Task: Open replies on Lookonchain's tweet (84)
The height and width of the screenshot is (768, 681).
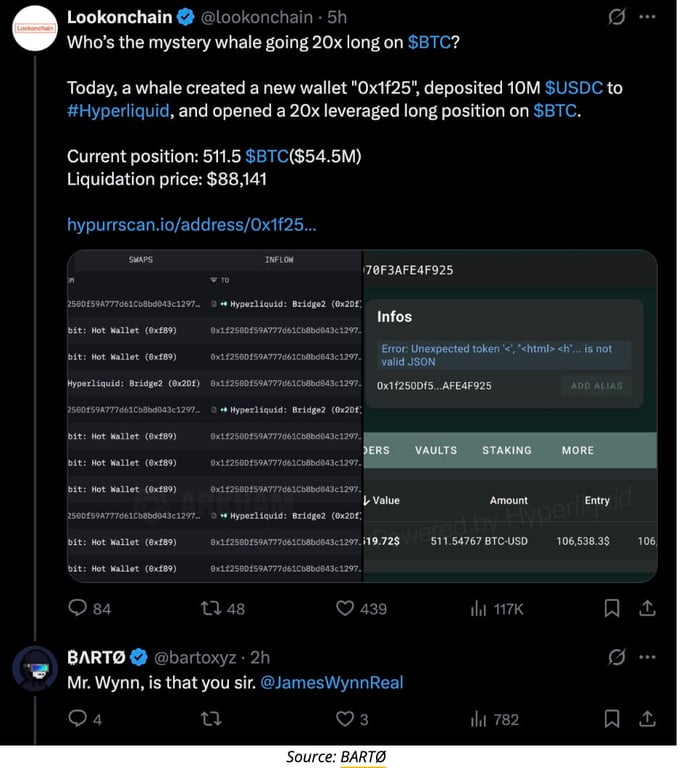Action: pyautogui.click(x=90, y=608)
